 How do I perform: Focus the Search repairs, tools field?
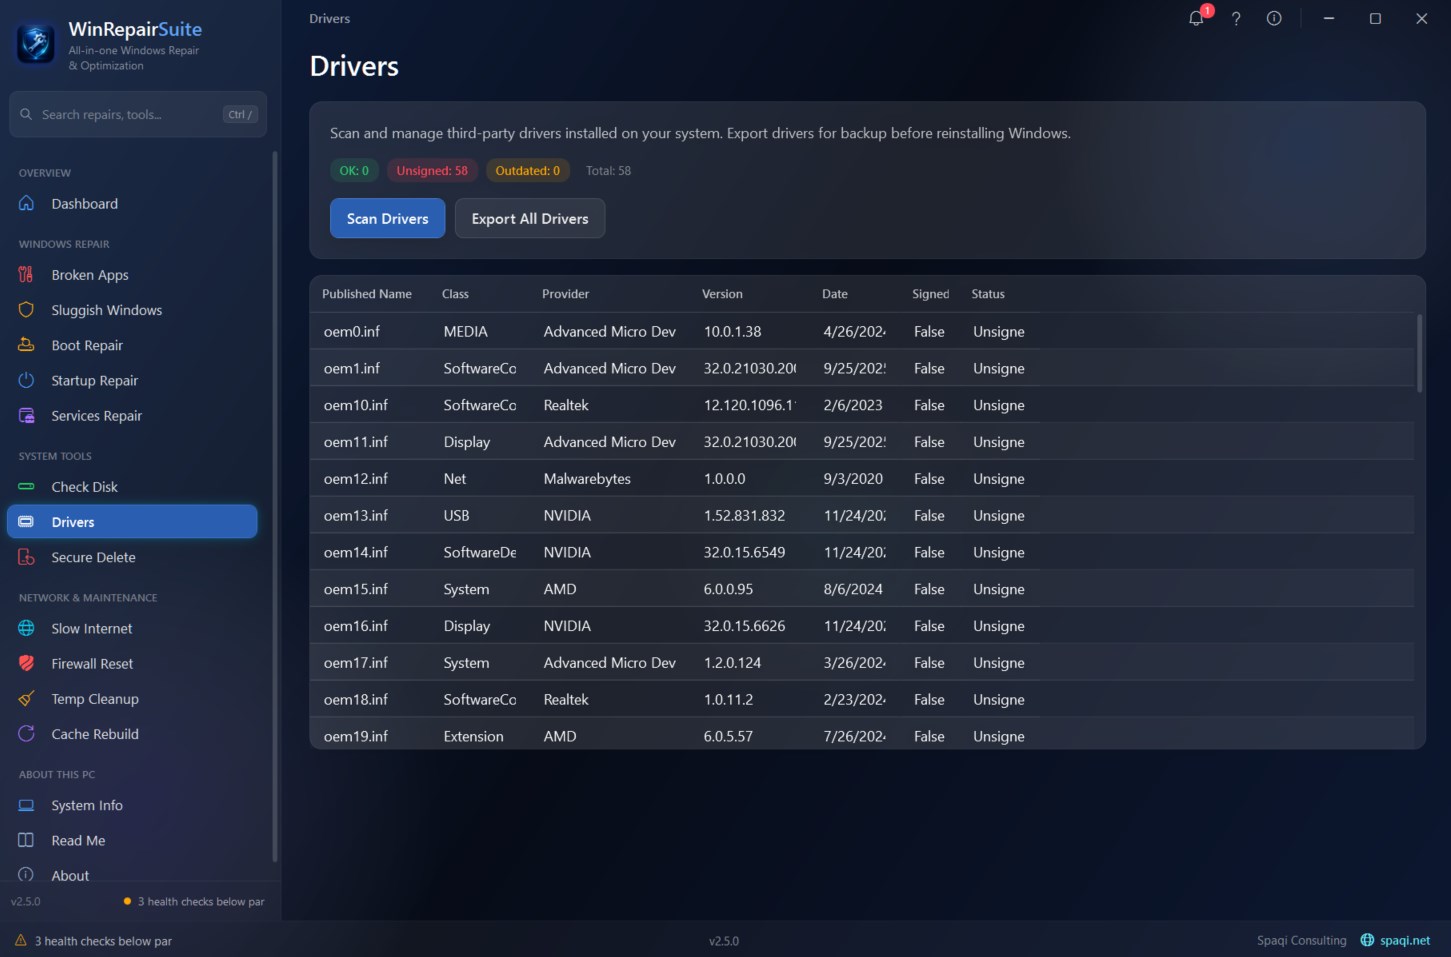click(138, 114)
